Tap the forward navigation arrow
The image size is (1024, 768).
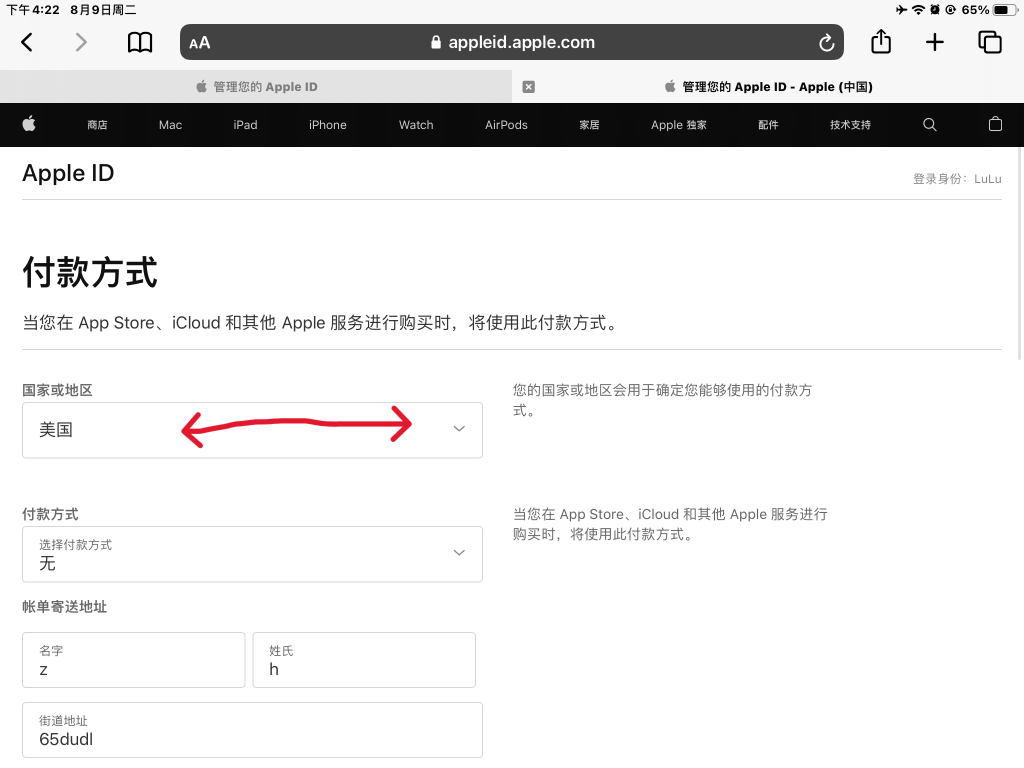(x=81, y=42)
